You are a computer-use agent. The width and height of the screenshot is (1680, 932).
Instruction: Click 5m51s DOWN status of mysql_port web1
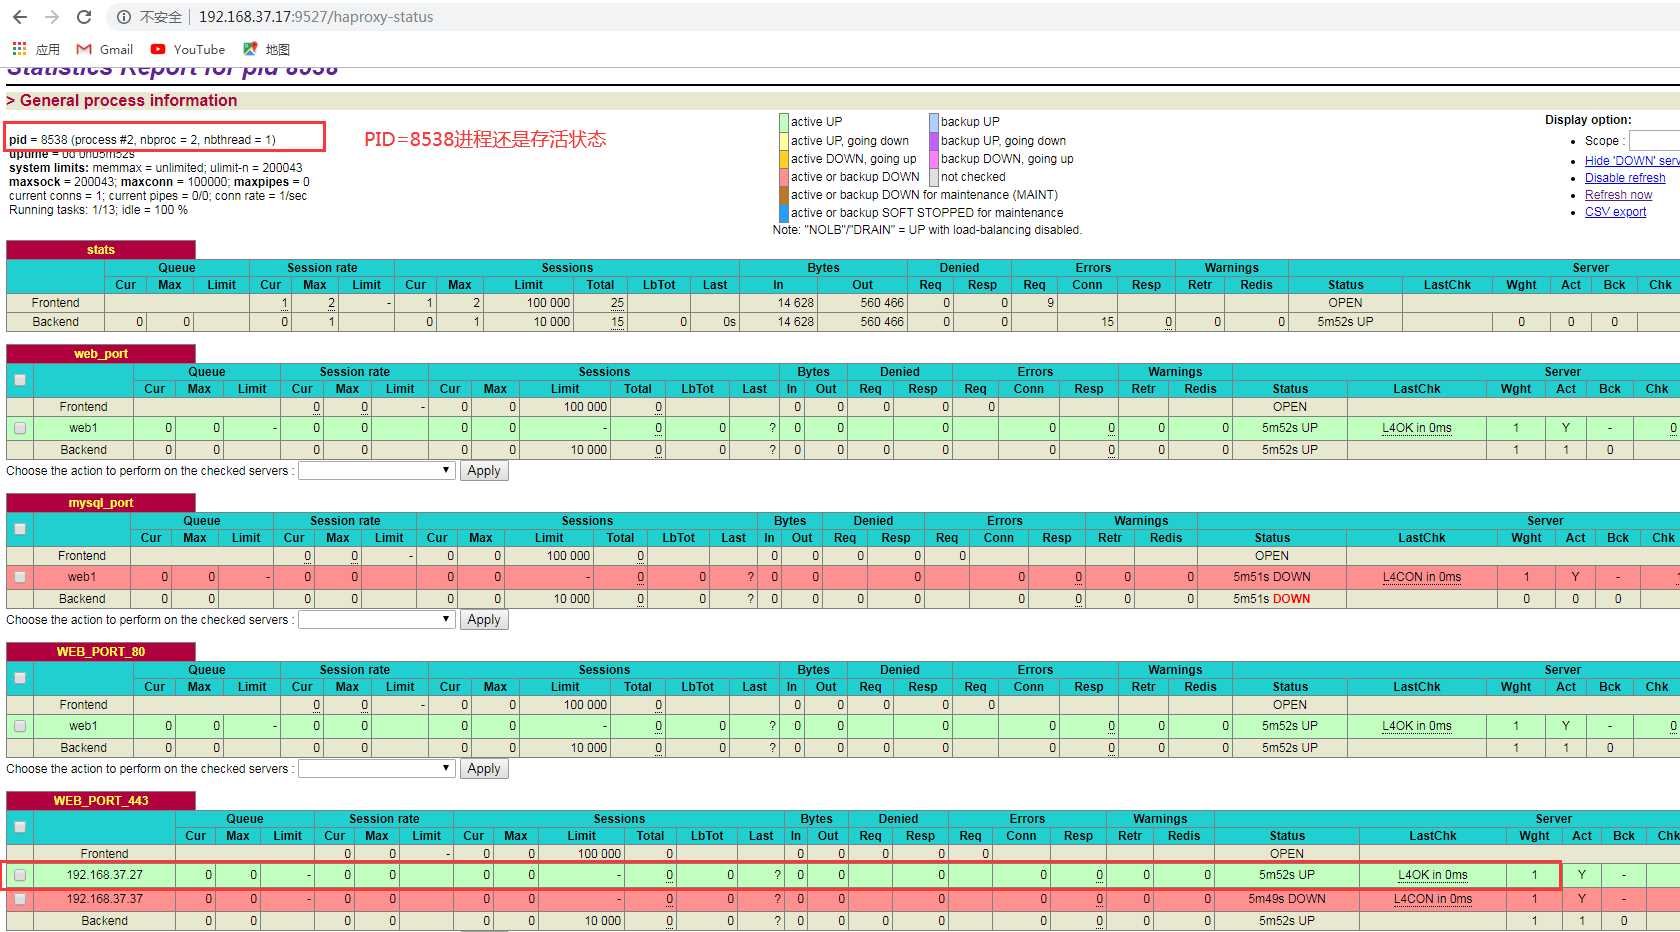[1272, 577]
